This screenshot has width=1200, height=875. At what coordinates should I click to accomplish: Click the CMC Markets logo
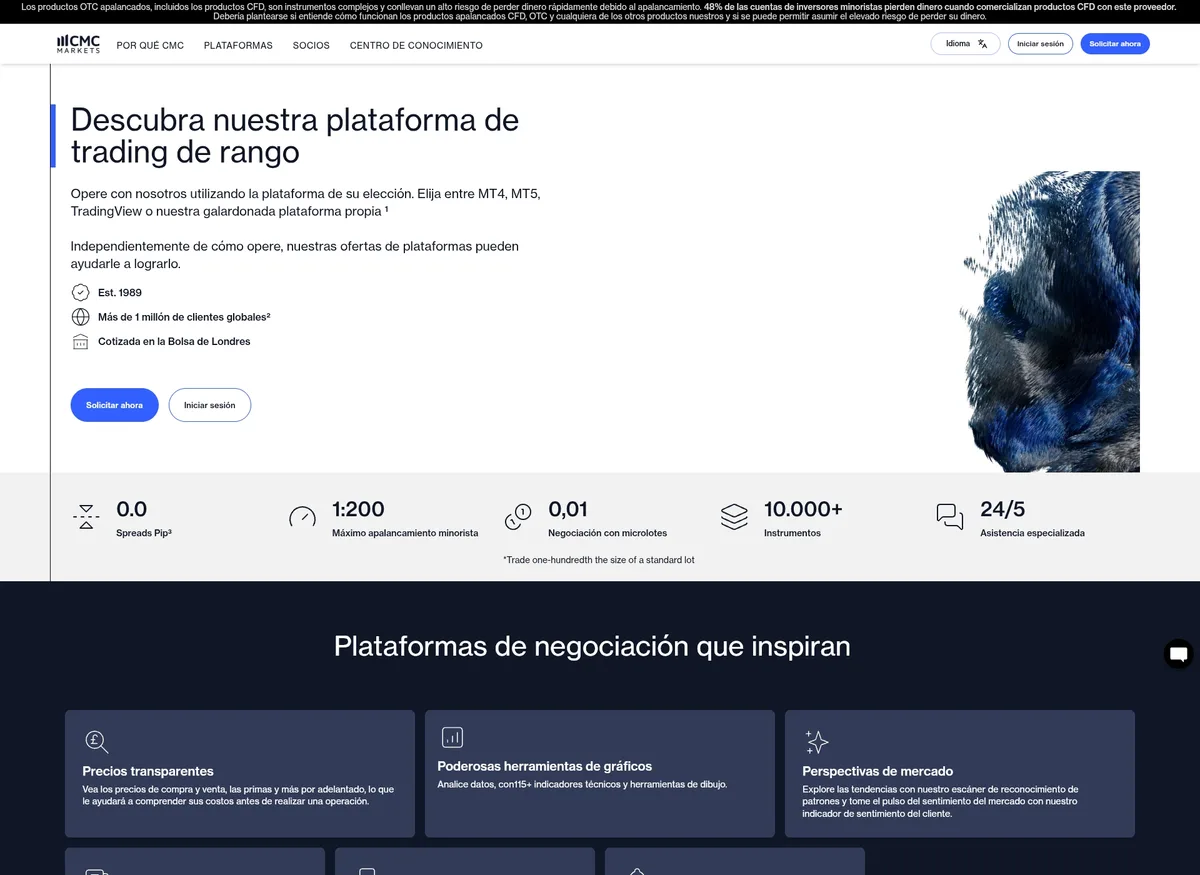pyautogui.click(x=78, y=44)
